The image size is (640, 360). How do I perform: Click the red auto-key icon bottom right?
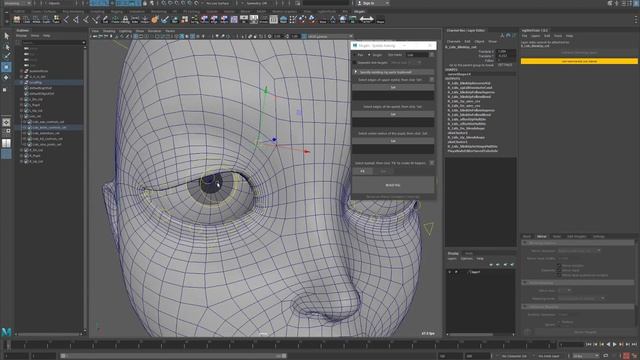(626, 356)
